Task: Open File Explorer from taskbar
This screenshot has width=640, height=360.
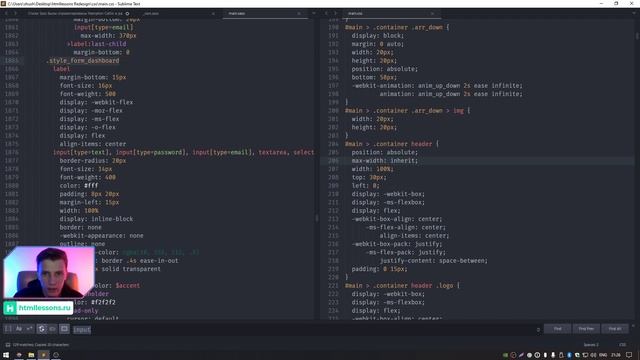Action: point(31,355)
